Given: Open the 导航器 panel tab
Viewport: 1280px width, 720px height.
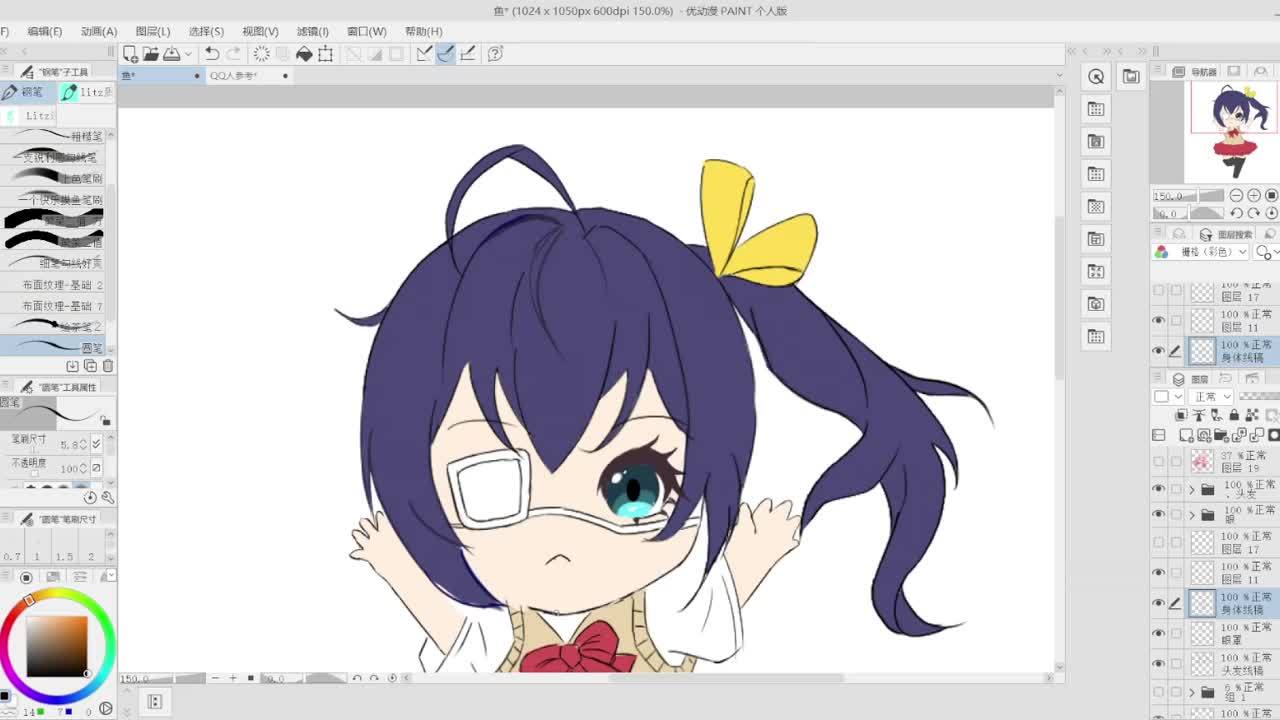Looking at the screenshot, I should point(1196,72).
